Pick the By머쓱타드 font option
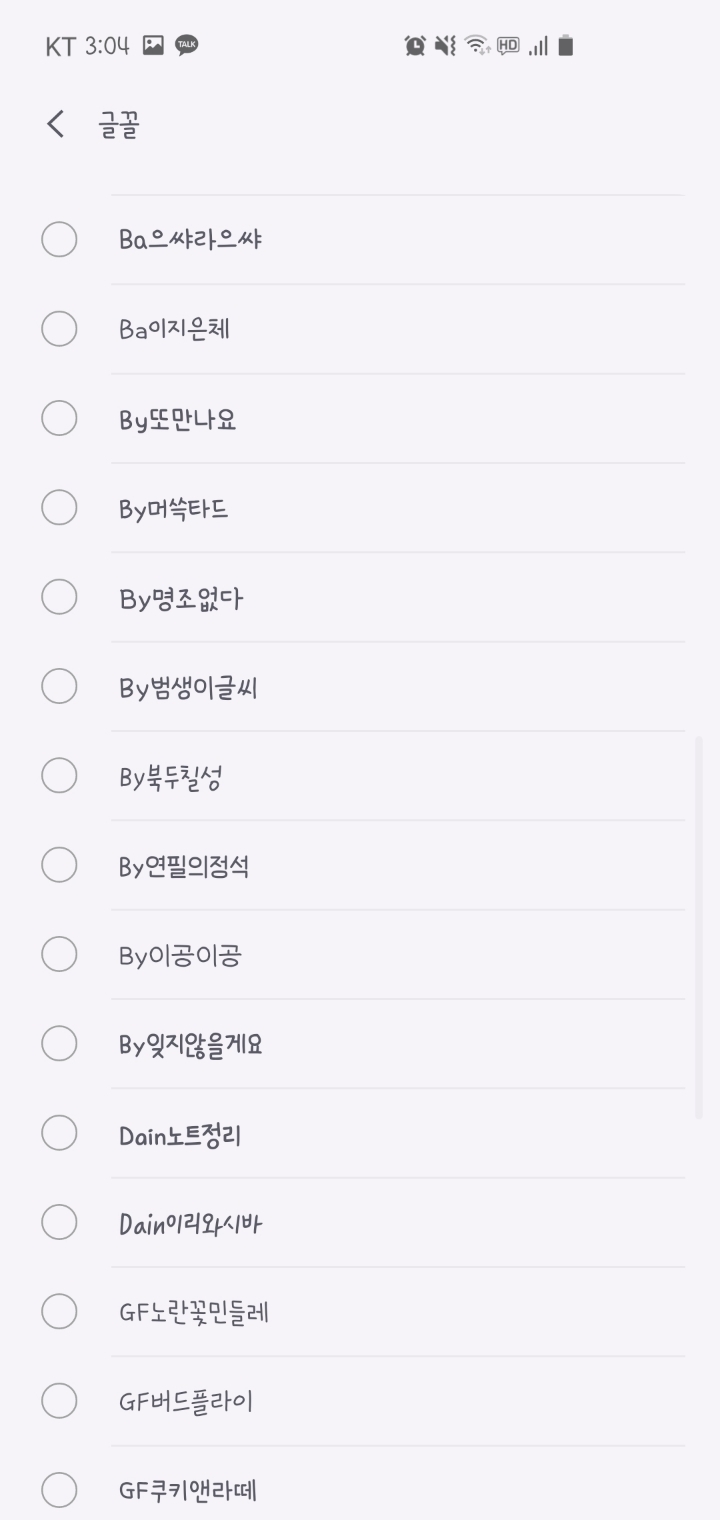 click(174, 509)
